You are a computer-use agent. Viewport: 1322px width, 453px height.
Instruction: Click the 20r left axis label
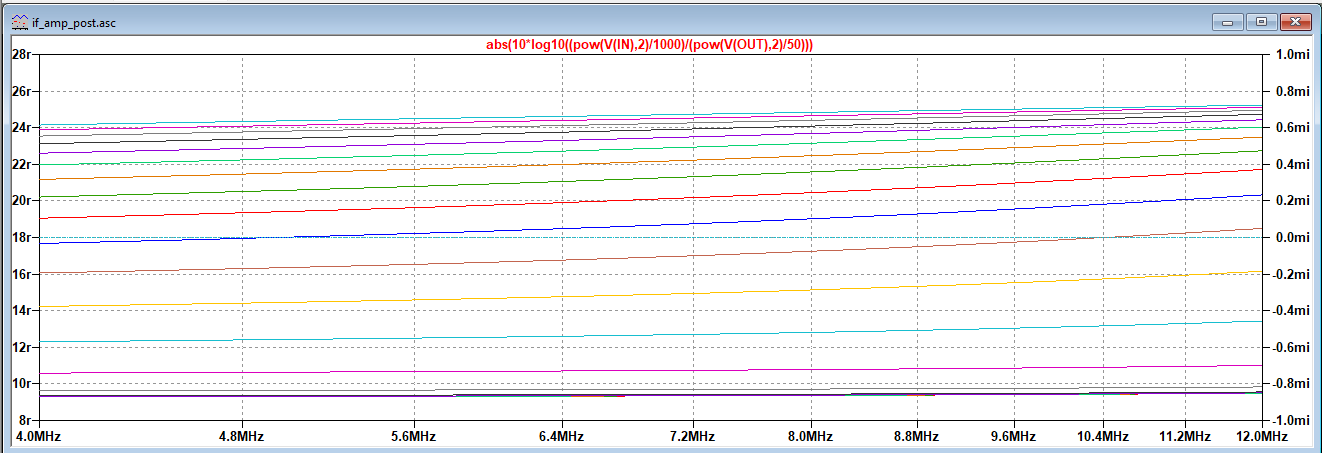point(22,200)
